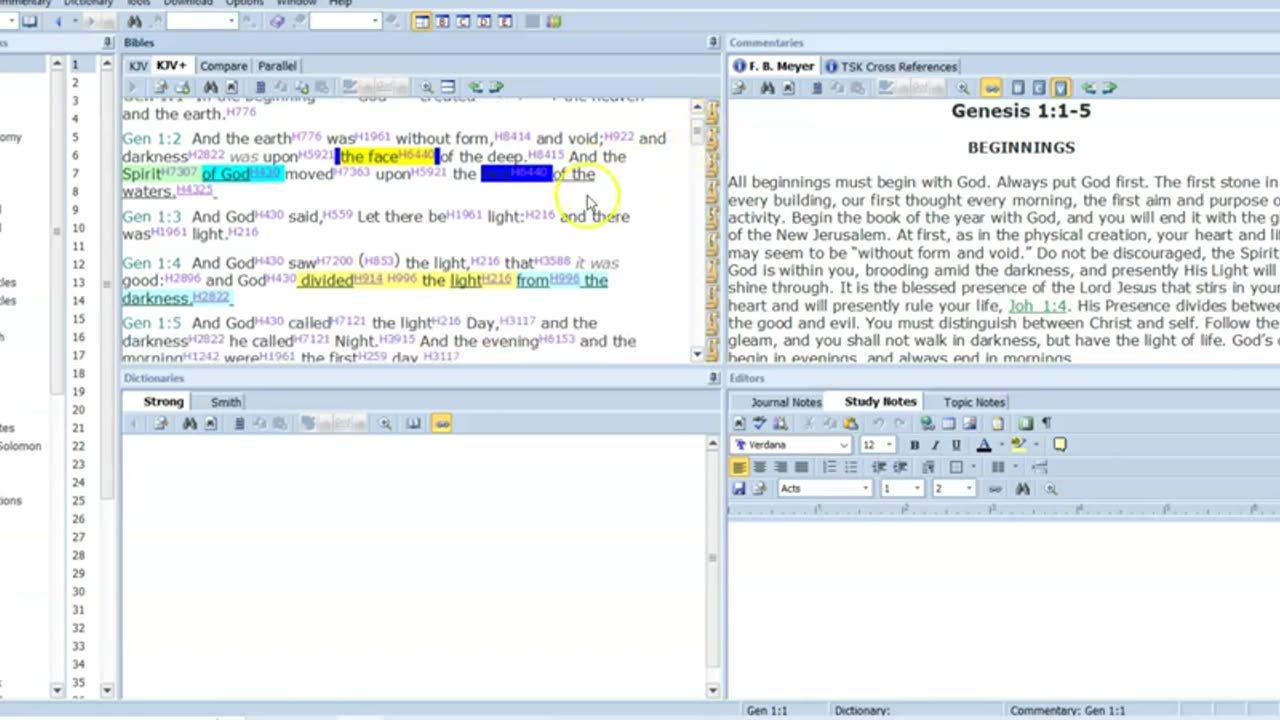The width and height of the screenshot is (1280, 720).
Task: Click the magnifier icon in Dictionaries toolbar
Action: [385, 423]
